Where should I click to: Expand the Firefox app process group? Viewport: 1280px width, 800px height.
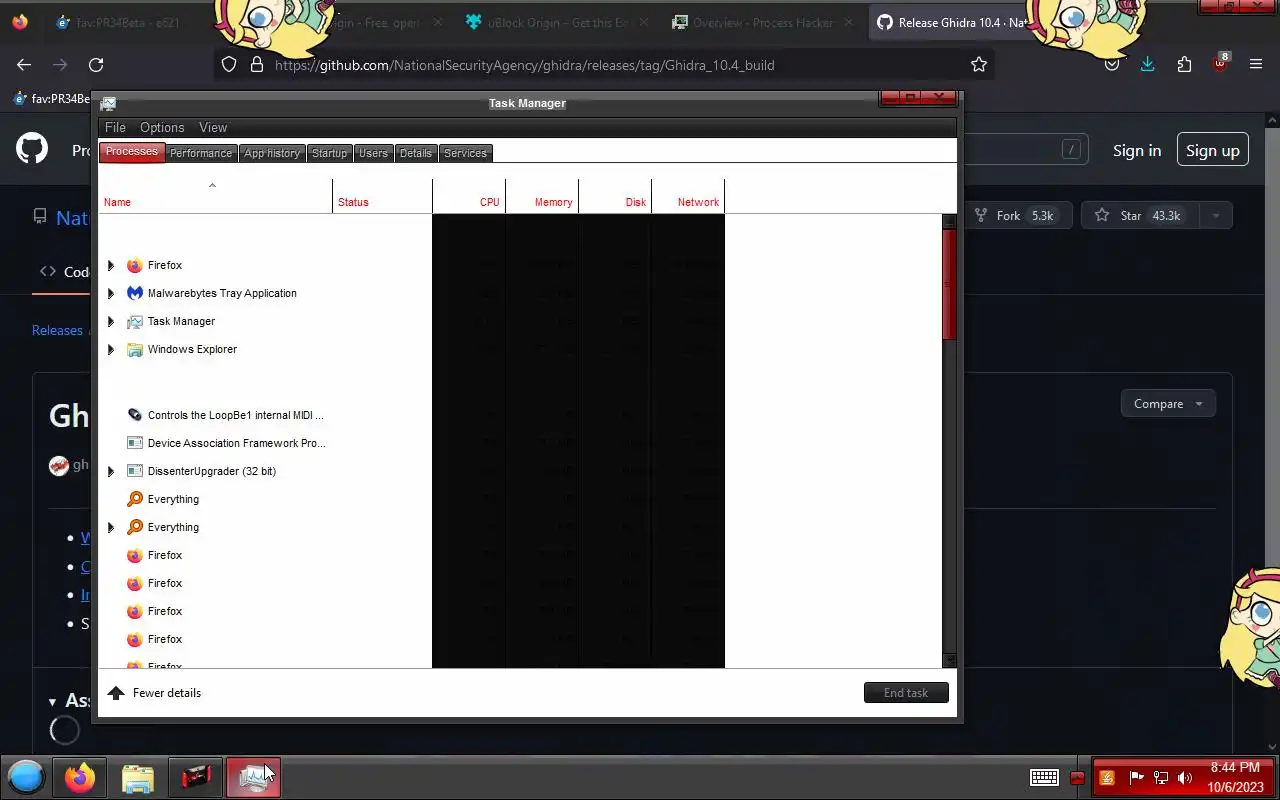(111, 265)
